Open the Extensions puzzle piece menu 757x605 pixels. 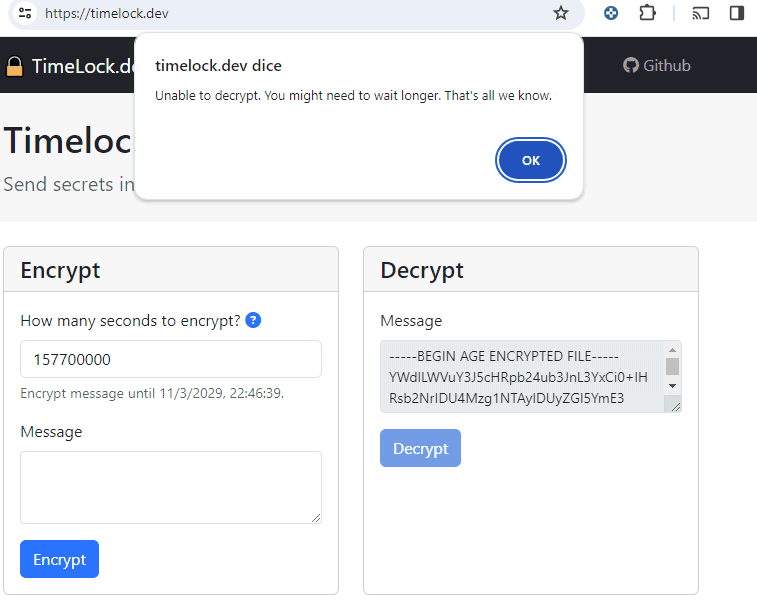click(x=647, y=13)
